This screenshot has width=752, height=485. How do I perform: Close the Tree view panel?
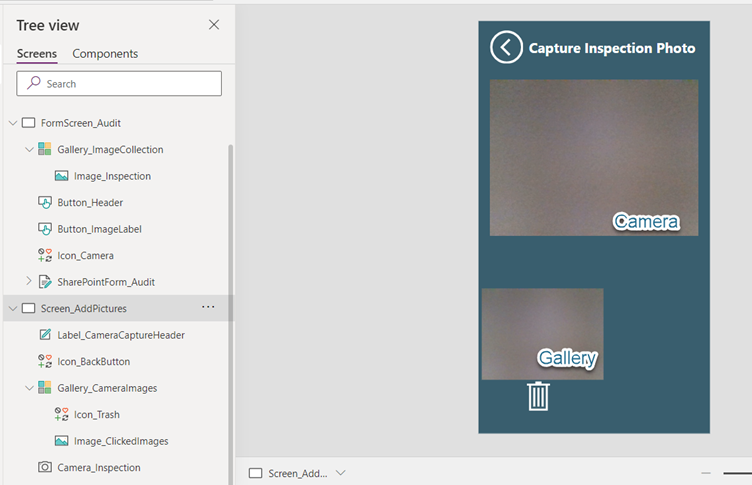coord(214,25)
